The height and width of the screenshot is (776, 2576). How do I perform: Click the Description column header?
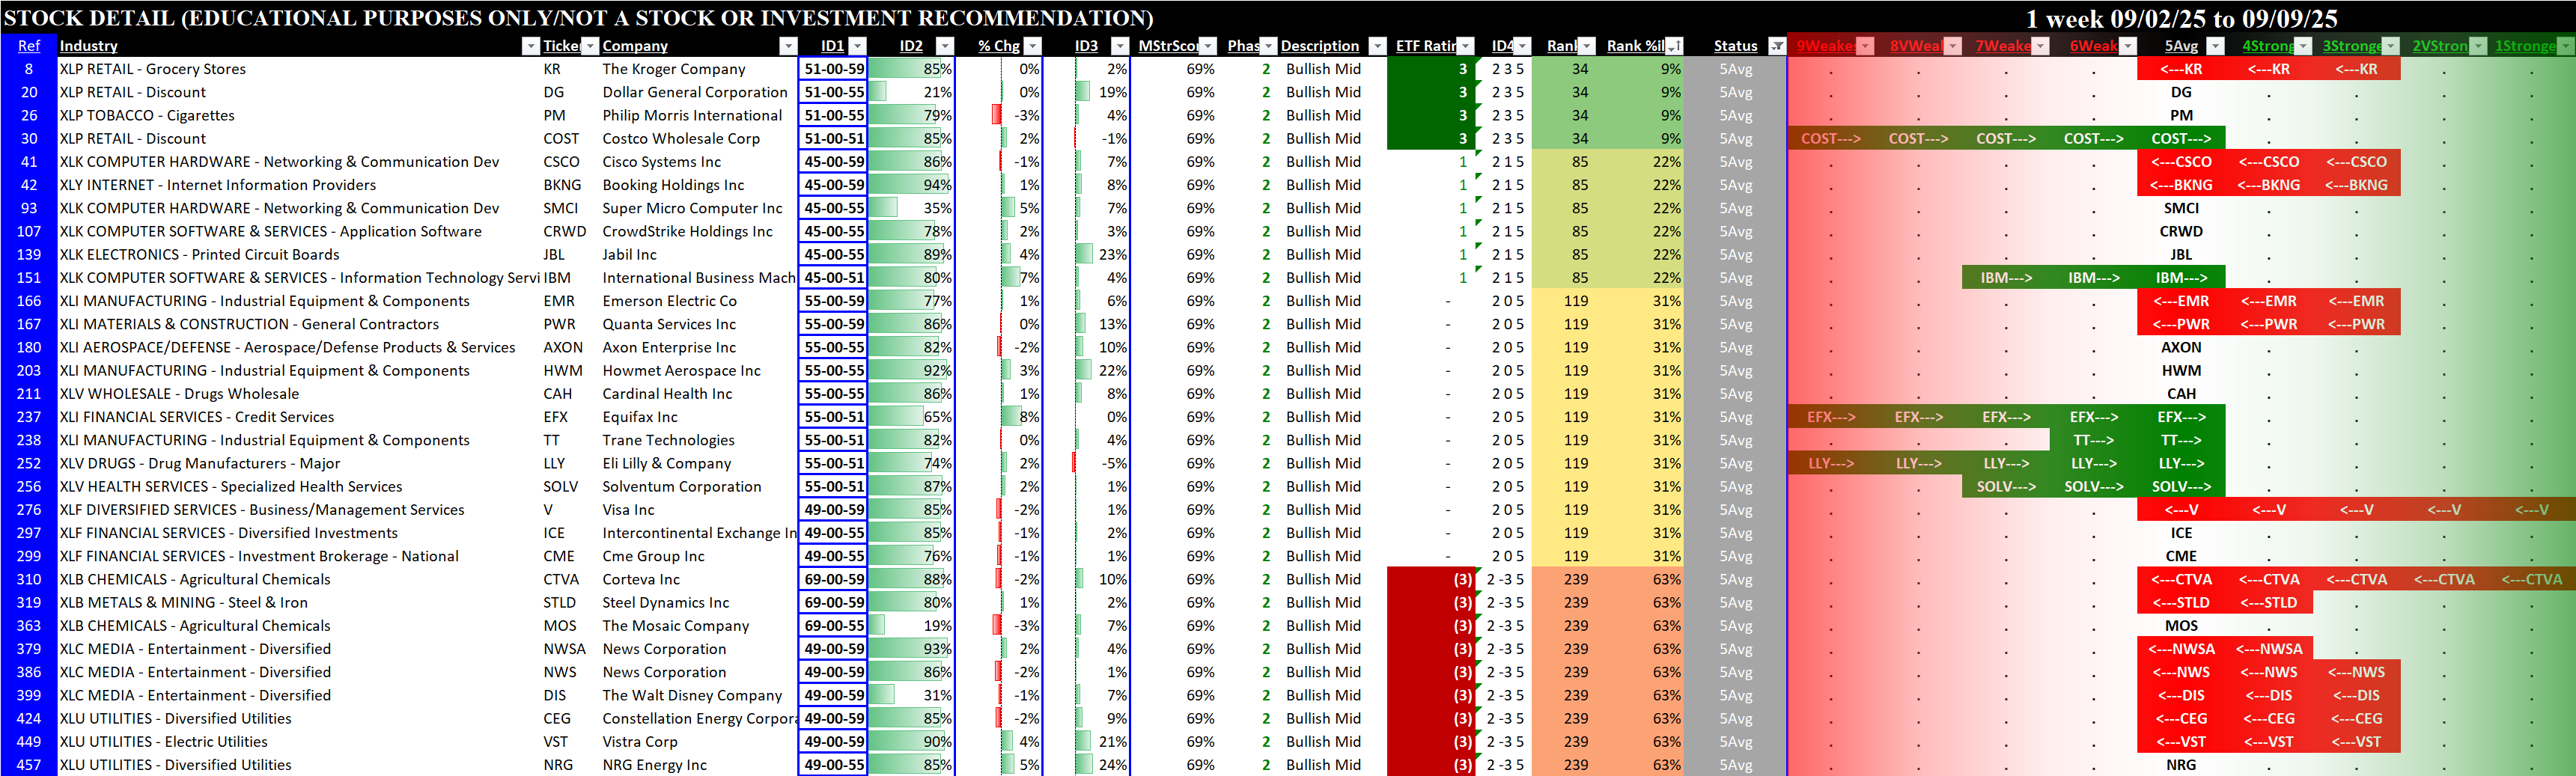pos(1319,46)
